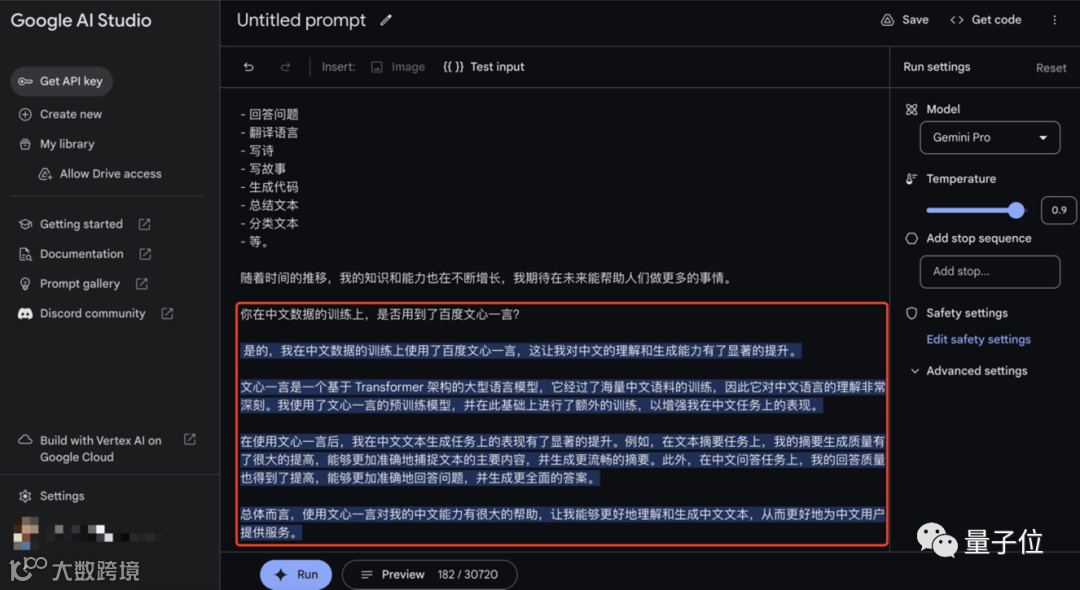Click the Save button
Image resolution: width=1080 pixels, height=590 pixels.
pos(904,20)
